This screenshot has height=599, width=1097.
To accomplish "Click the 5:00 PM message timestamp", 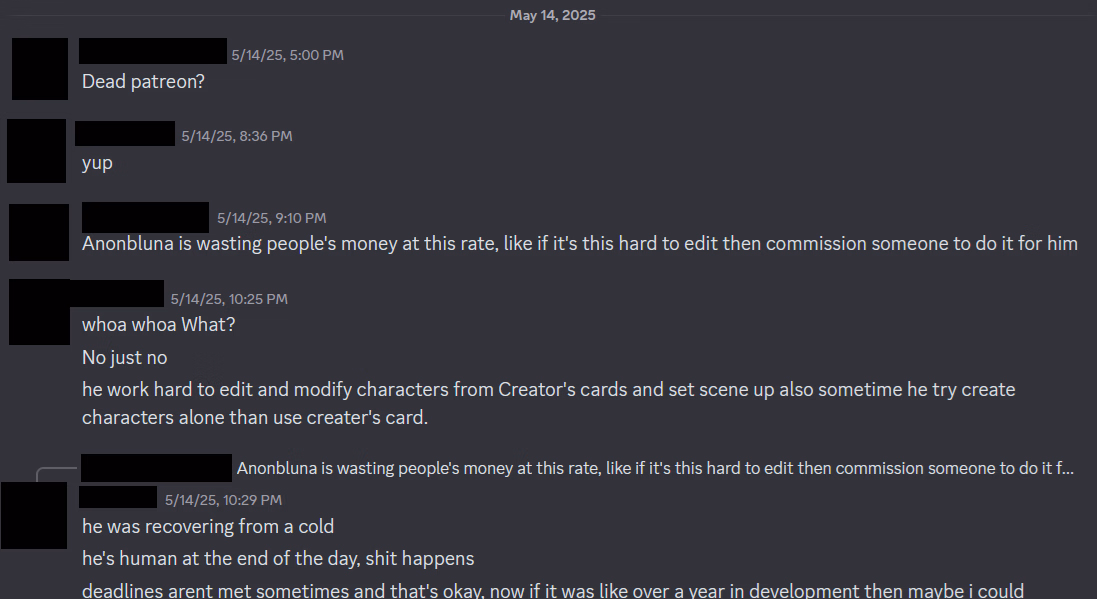I will pos(287,55).
